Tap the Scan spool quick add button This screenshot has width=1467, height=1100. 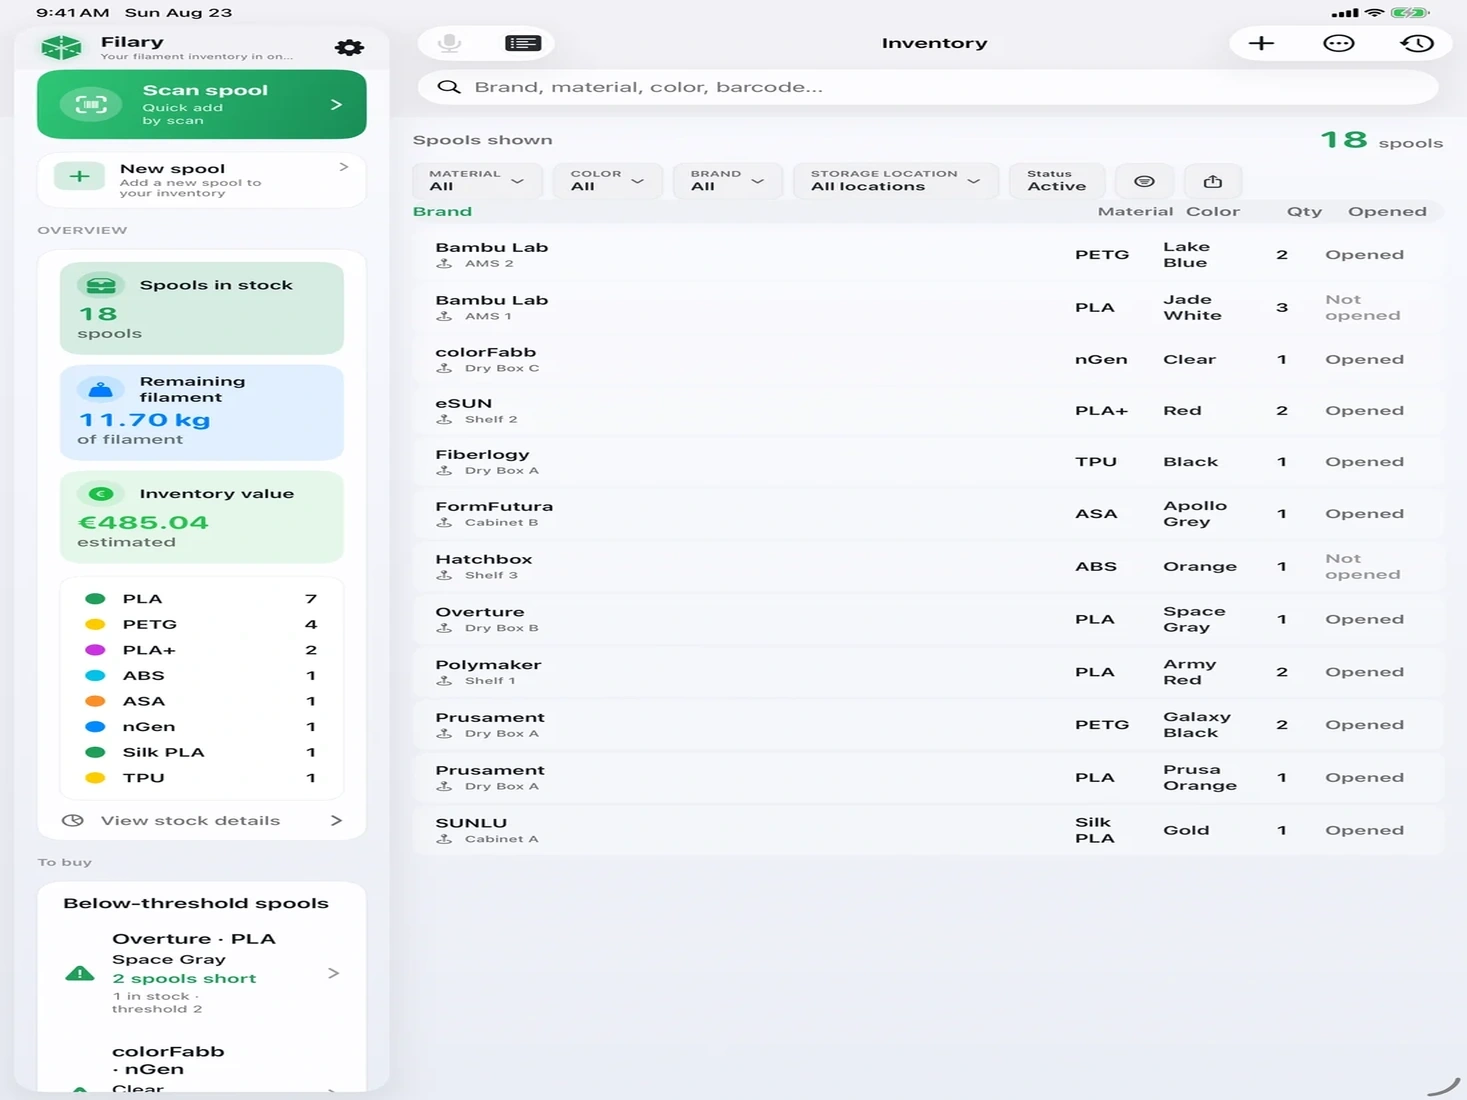[x=202, y=104]
